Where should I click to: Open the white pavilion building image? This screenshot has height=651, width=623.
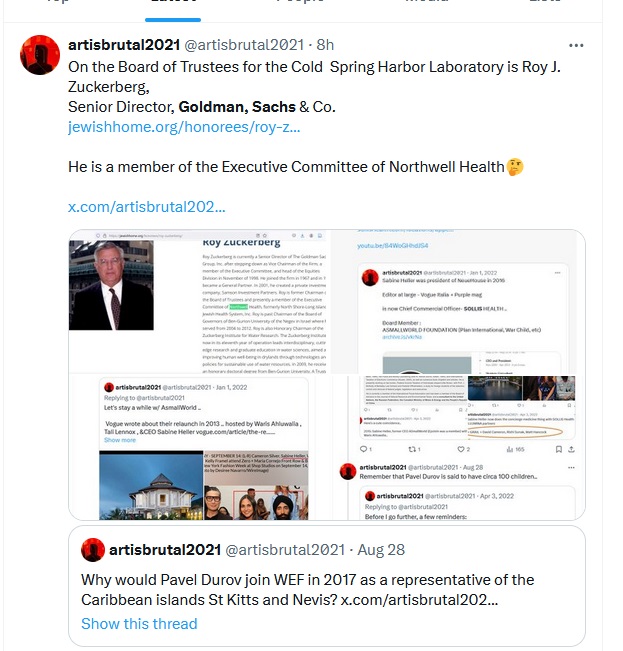[151, 485]
